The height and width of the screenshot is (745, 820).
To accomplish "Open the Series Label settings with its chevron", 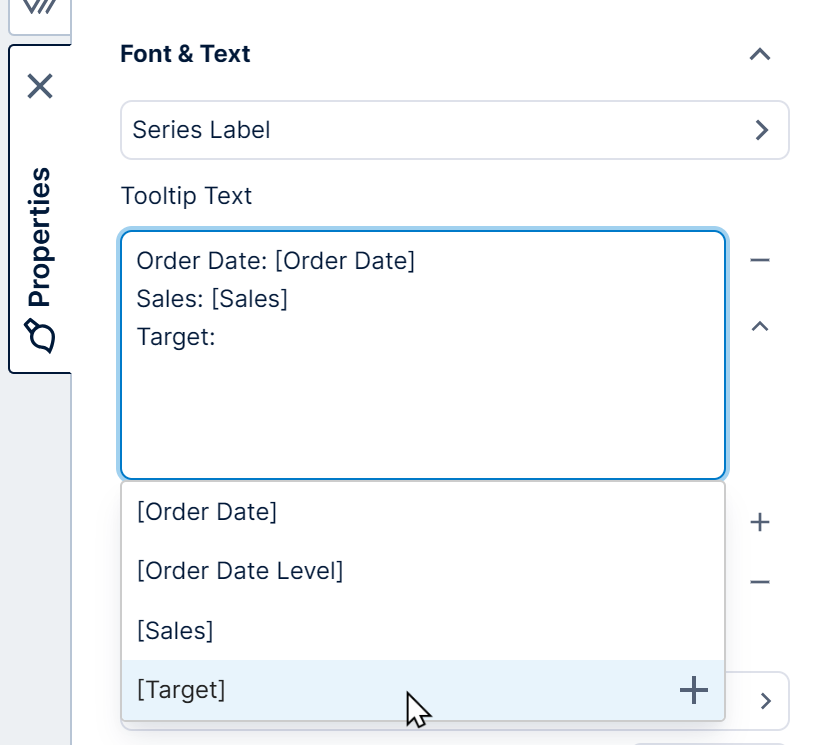I will [x=763, y=130].
